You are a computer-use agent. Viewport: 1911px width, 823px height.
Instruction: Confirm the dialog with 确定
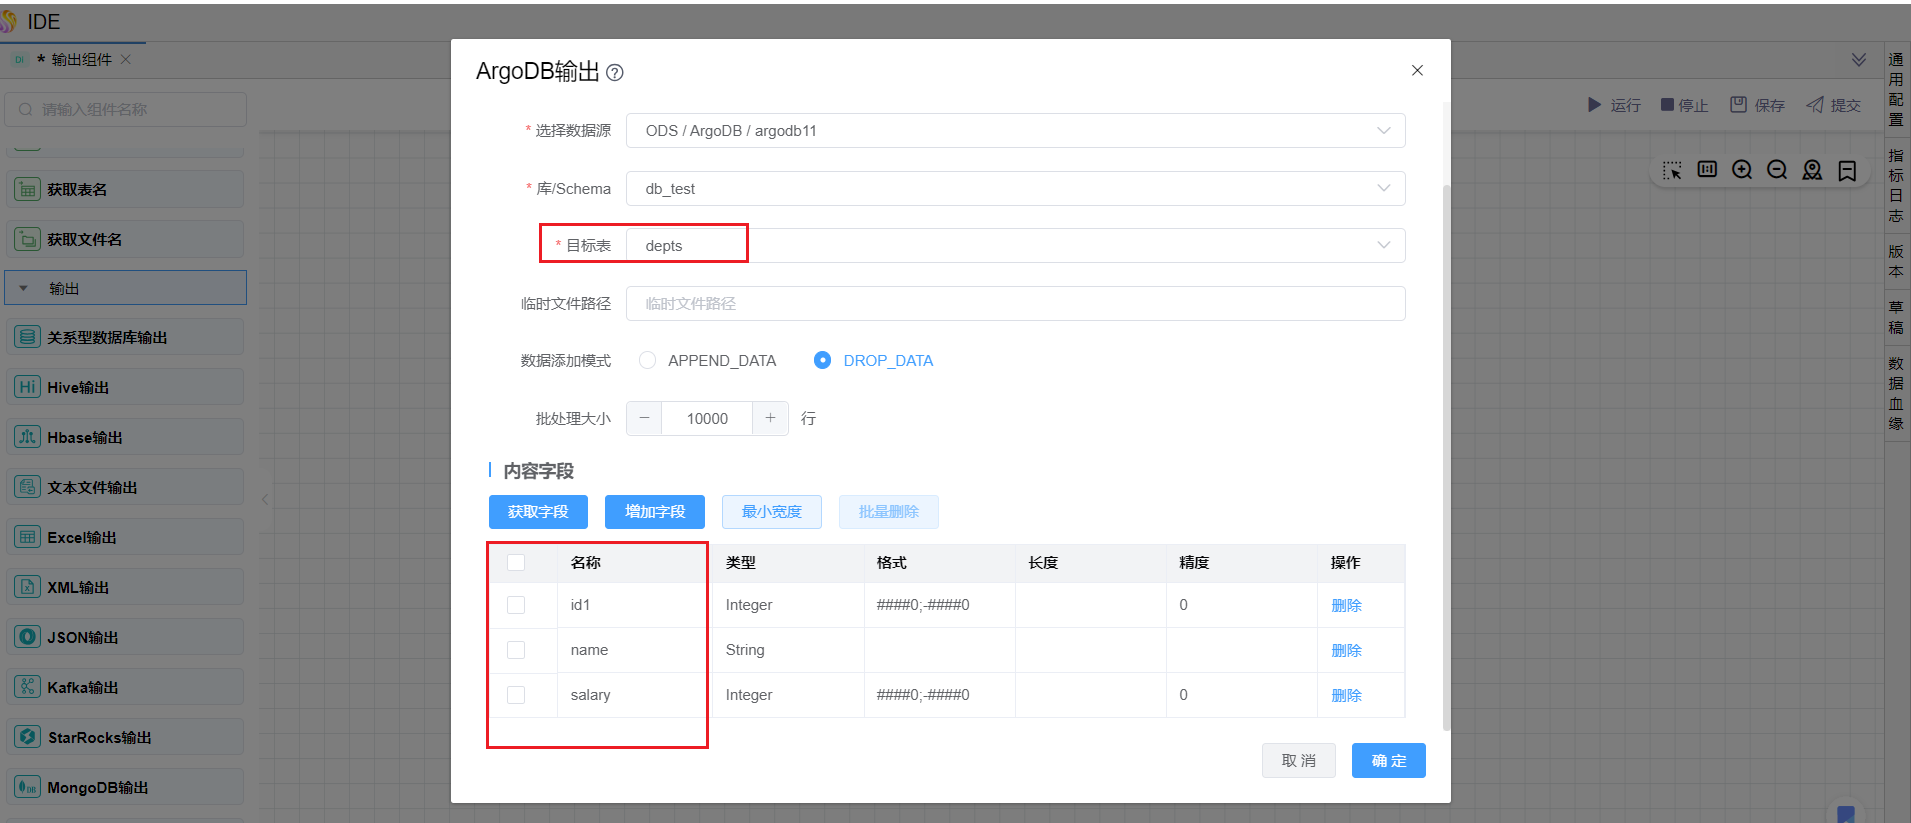(1389, 761)
